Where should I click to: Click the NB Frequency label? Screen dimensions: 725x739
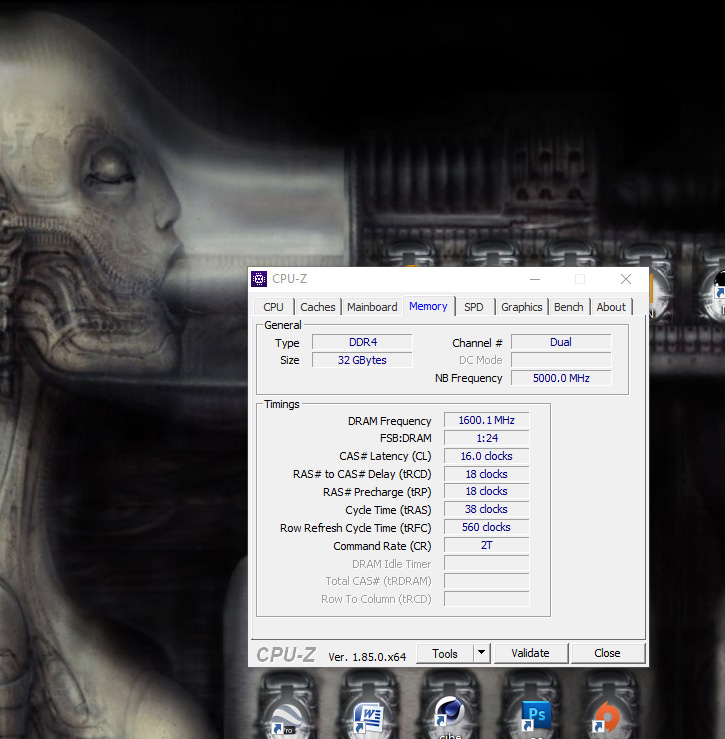click(x=469, y=378)
